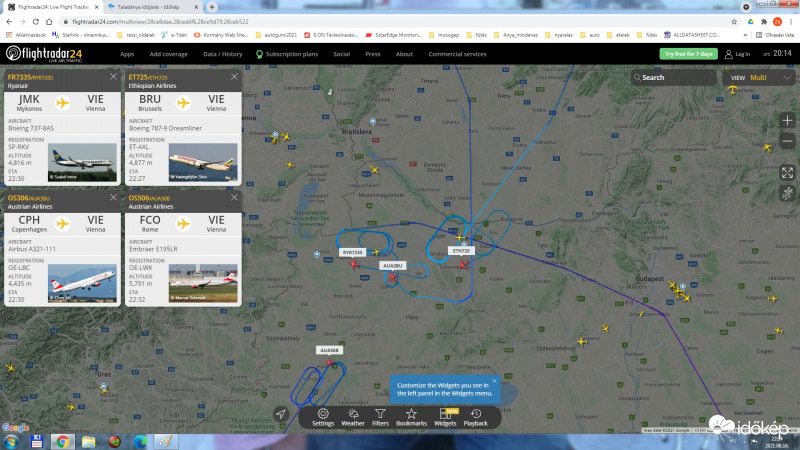Open File Explorer from the taskbar
Viewport: 800px width, 450px height.
[x=88, y=442]
